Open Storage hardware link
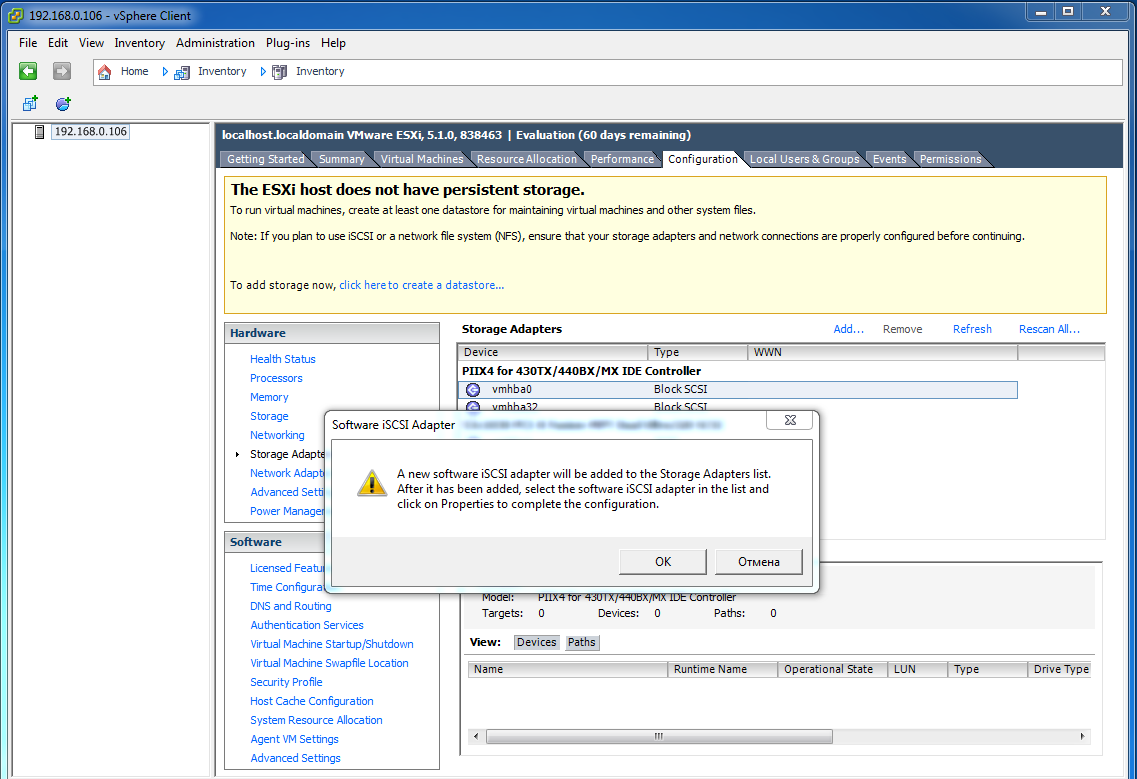Viewport: 1137px width, 779px height. pyautogui.click(x=269, y=416)
